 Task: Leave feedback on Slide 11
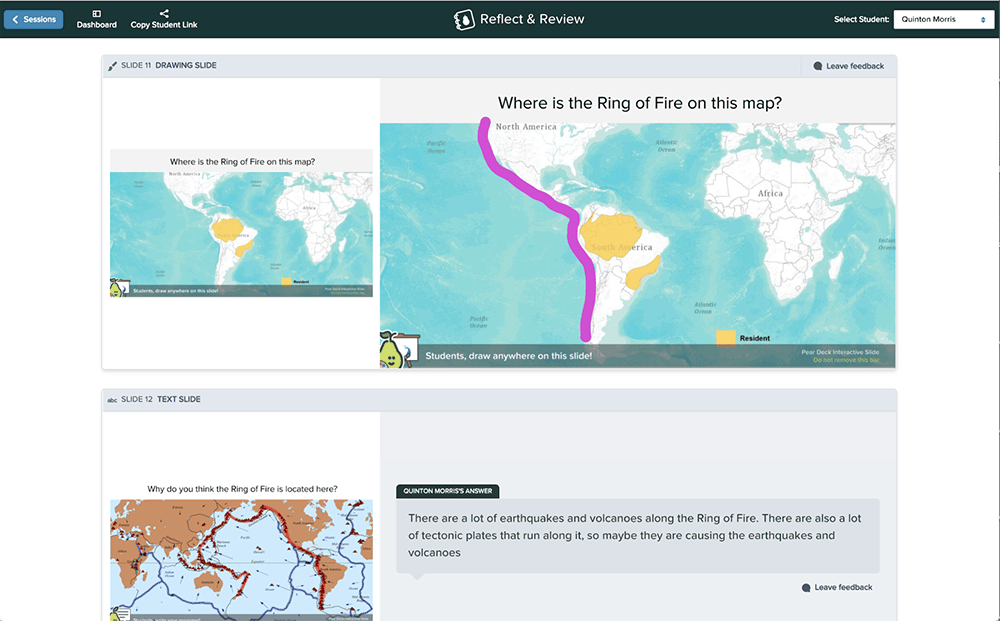849,66
